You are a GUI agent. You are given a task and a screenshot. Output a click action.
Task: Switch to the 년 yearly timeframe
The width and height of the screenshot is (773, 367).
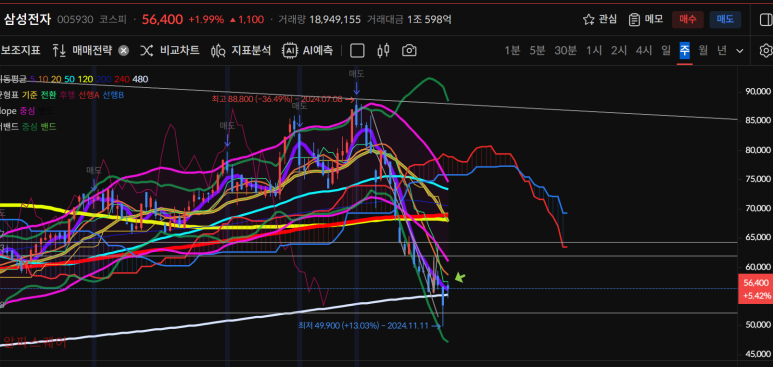(722, 50)
